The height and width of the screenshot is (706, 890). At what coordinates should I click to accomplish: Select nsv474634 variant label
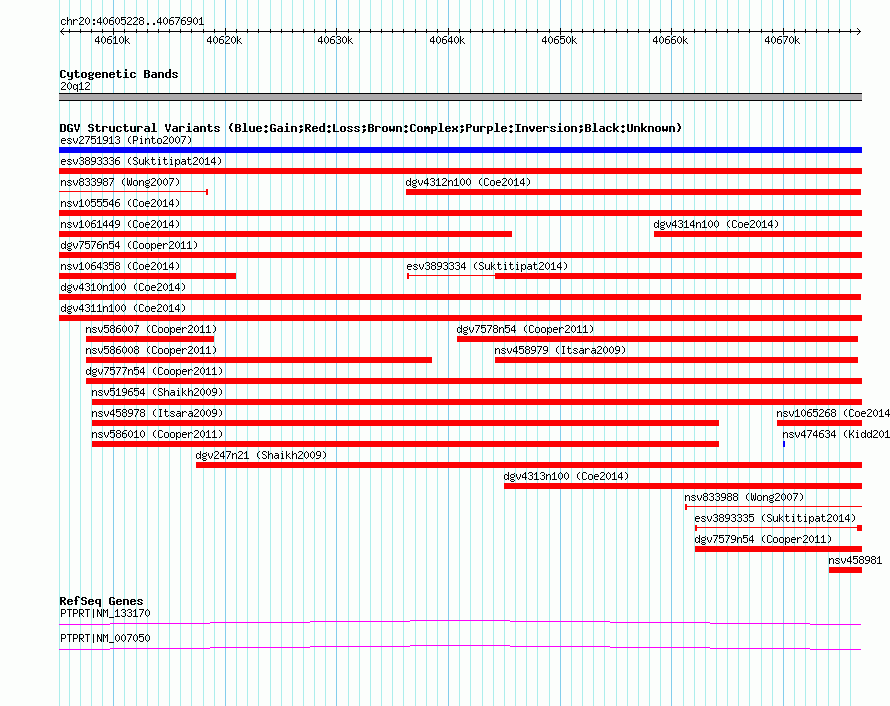[836, 434]
